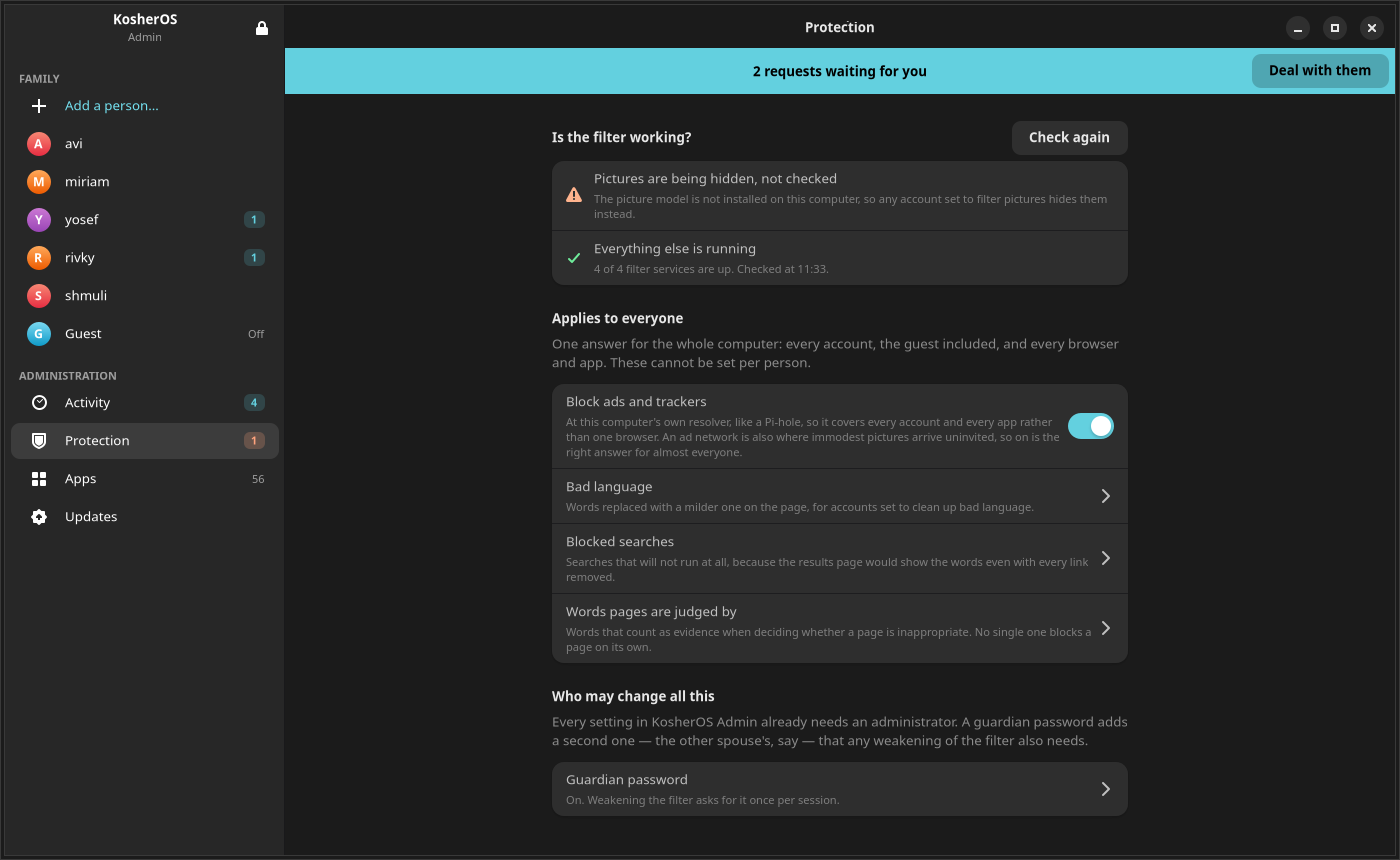Click the Blocked searches row title
Image resolution: width=1400 pixels, height=860 pixels.
tap(620, 542)
